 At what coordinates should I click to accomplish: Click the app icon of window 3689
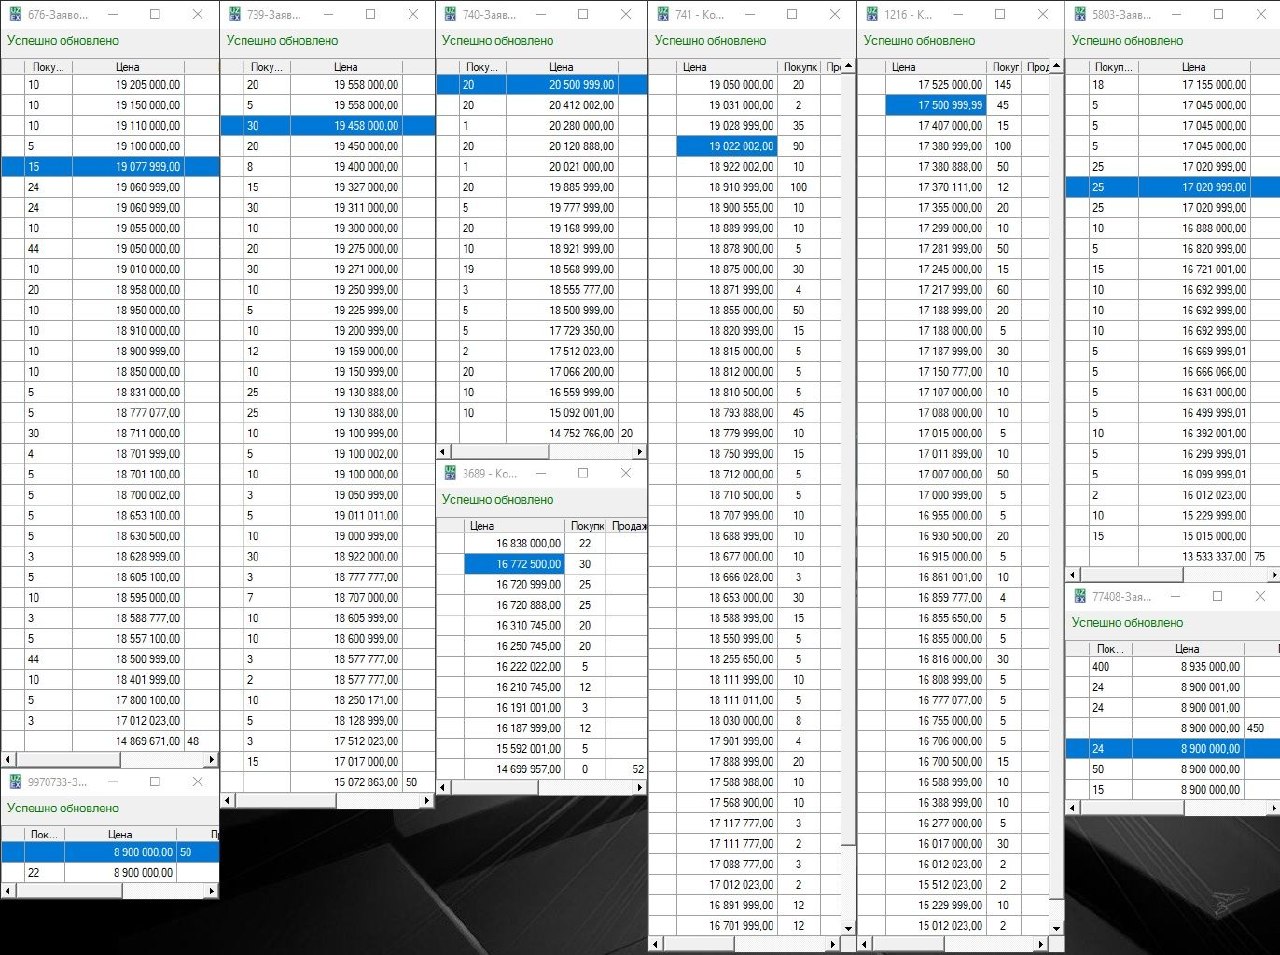449,473
